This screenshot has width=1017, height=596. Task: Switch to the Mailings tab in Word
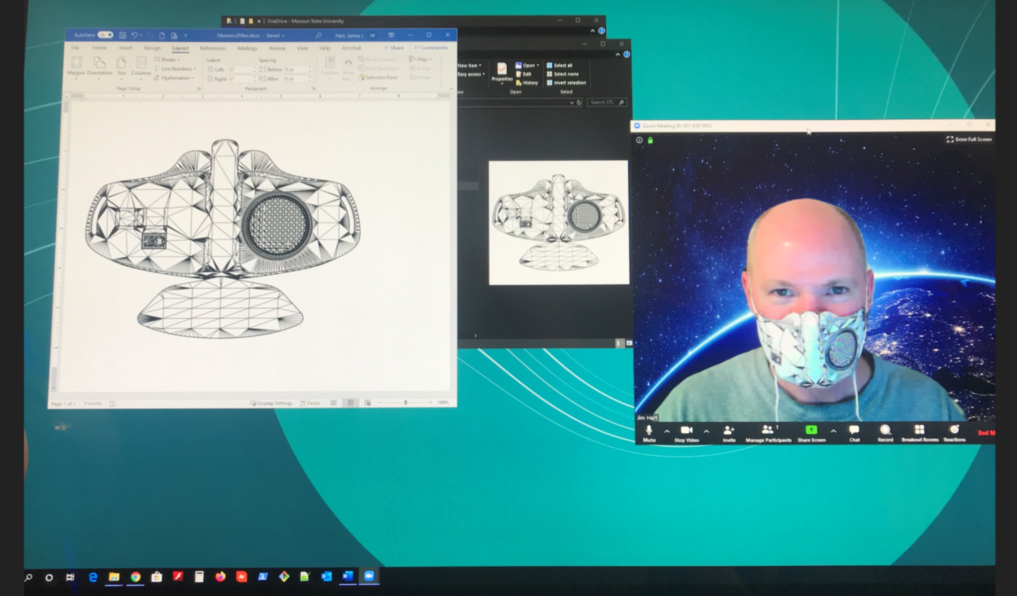pos(247,48)
